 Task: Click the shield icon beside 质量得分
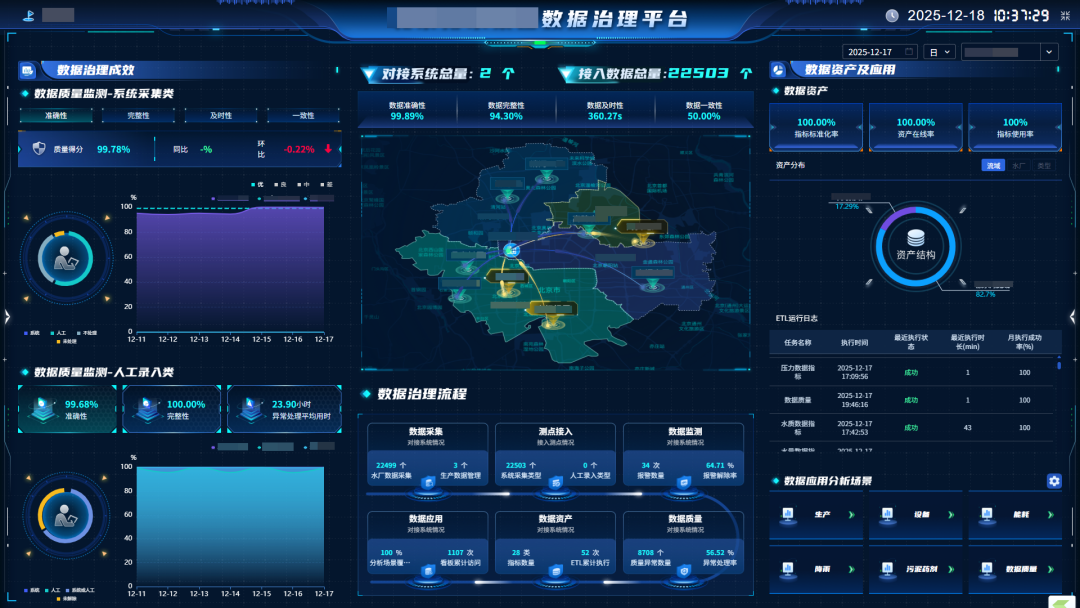coord(39,149)
